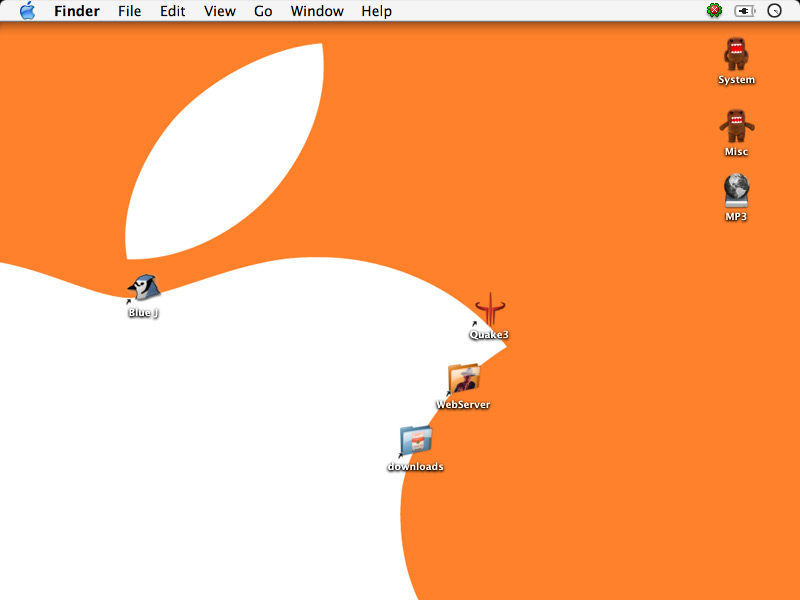
Task: Open the Finder application menu
Action: pos(77,11)
